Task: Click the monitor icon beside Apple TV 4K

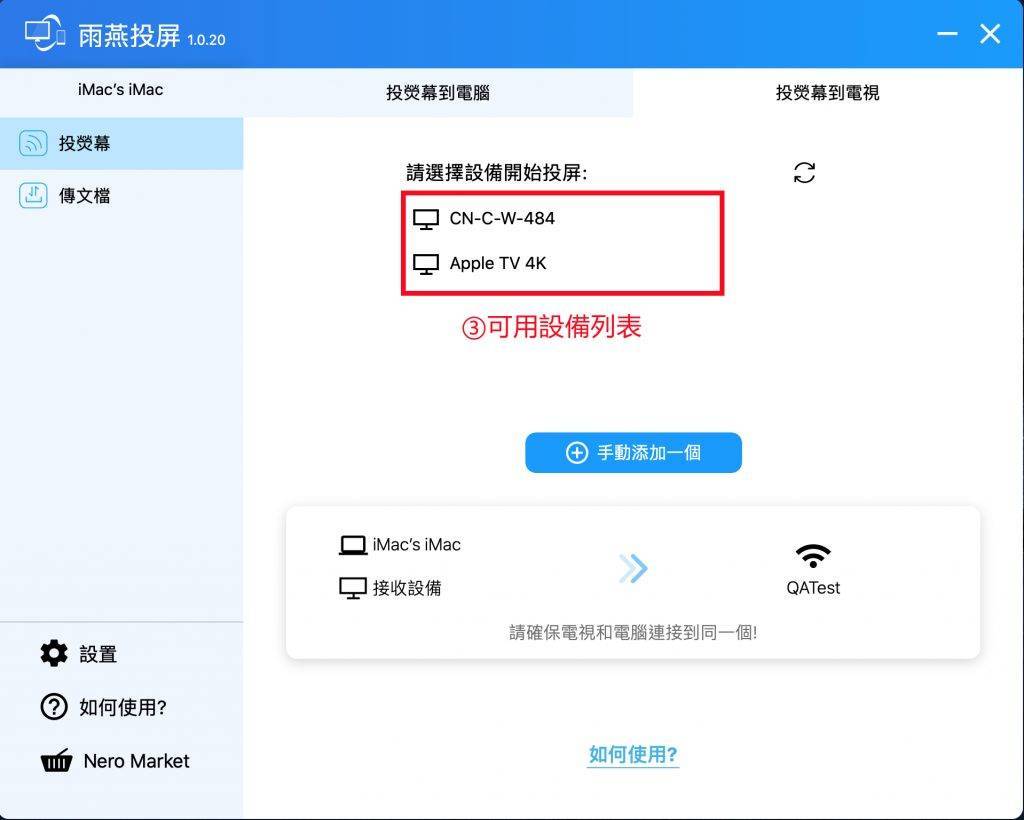Action: pyautogui.click(x=426, y=264)
